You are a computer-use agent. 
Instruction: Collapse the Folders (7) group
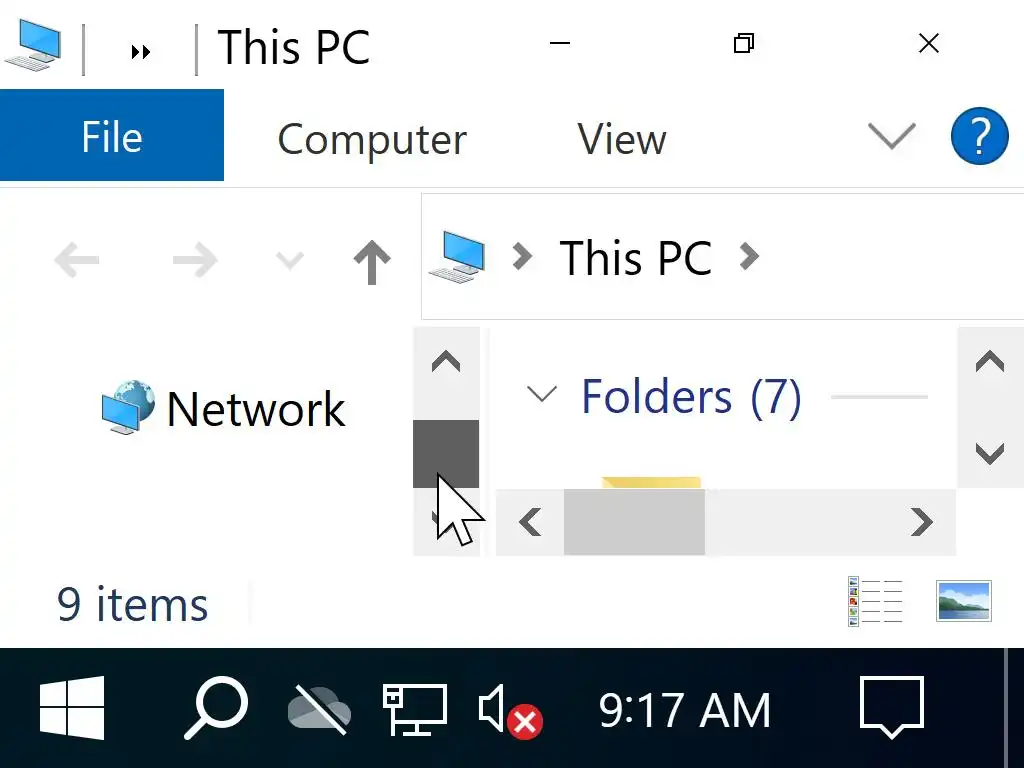pos(541,395)
